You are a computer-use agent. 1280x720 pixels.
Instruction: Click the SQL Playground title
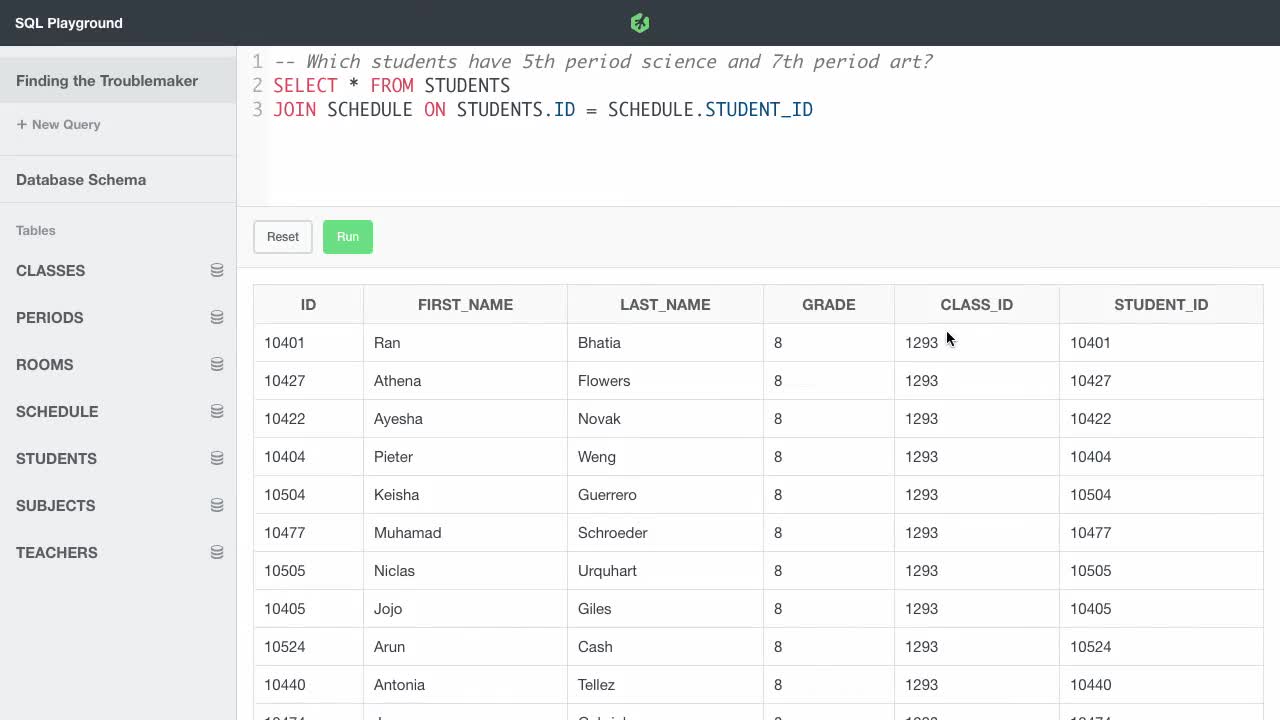tap(68, 22)
